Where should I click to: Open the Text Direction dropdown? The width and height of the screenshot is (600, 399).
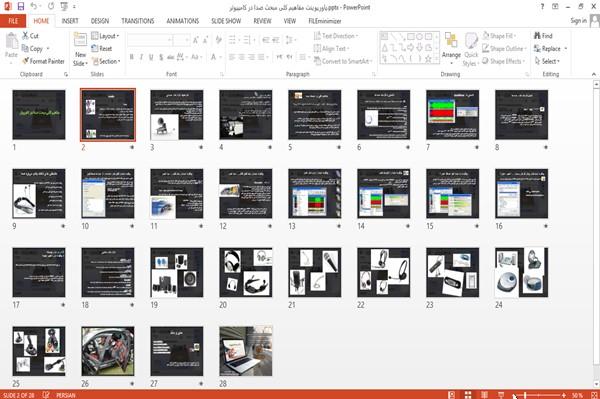coord(336,36)
